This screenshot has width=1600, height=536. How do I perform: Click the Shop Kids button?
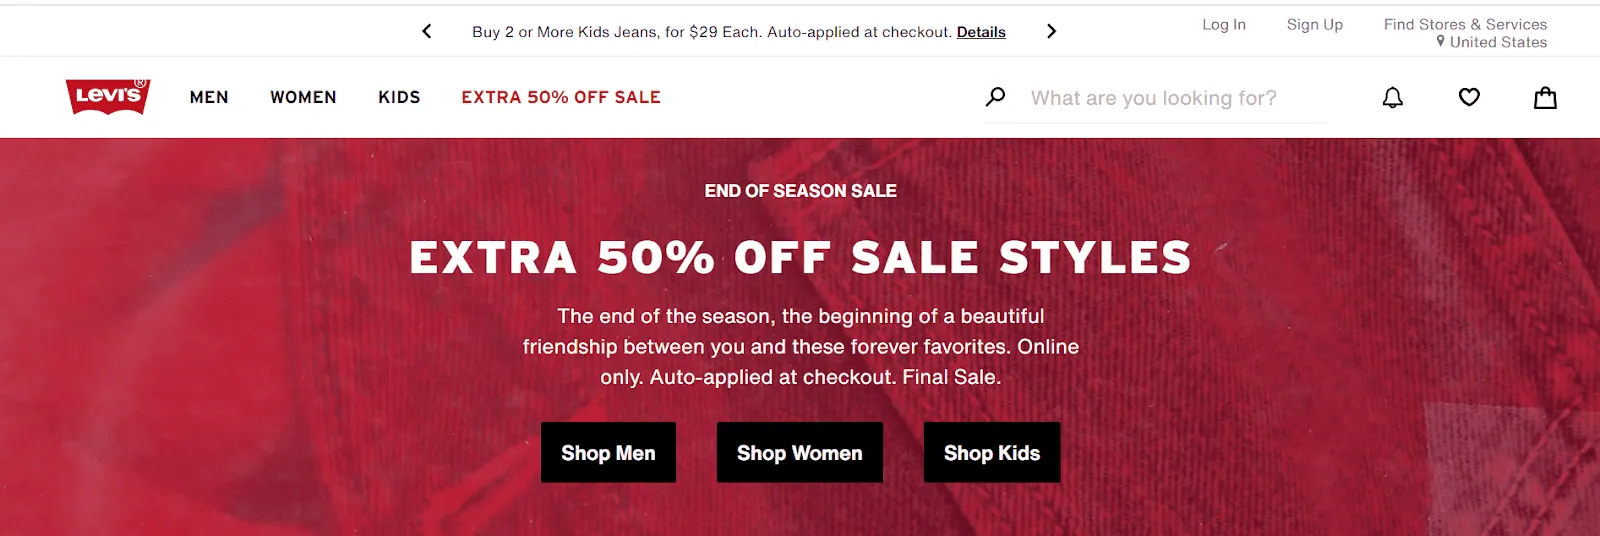(x=992, y=452)
